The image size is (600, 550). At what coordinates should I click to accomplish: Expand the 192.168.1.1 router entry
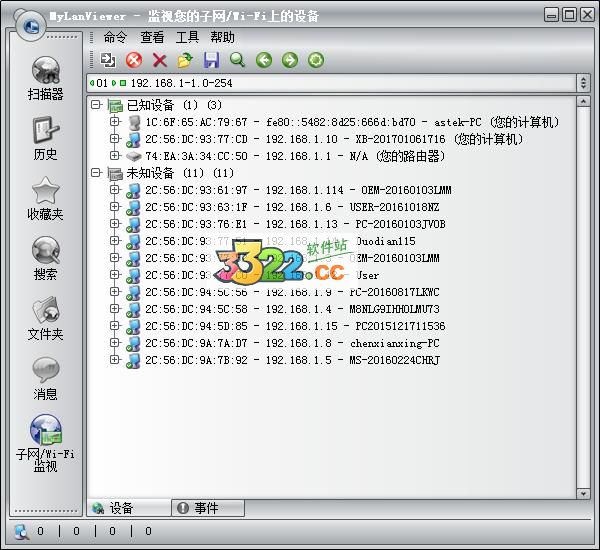pos(115,156)
